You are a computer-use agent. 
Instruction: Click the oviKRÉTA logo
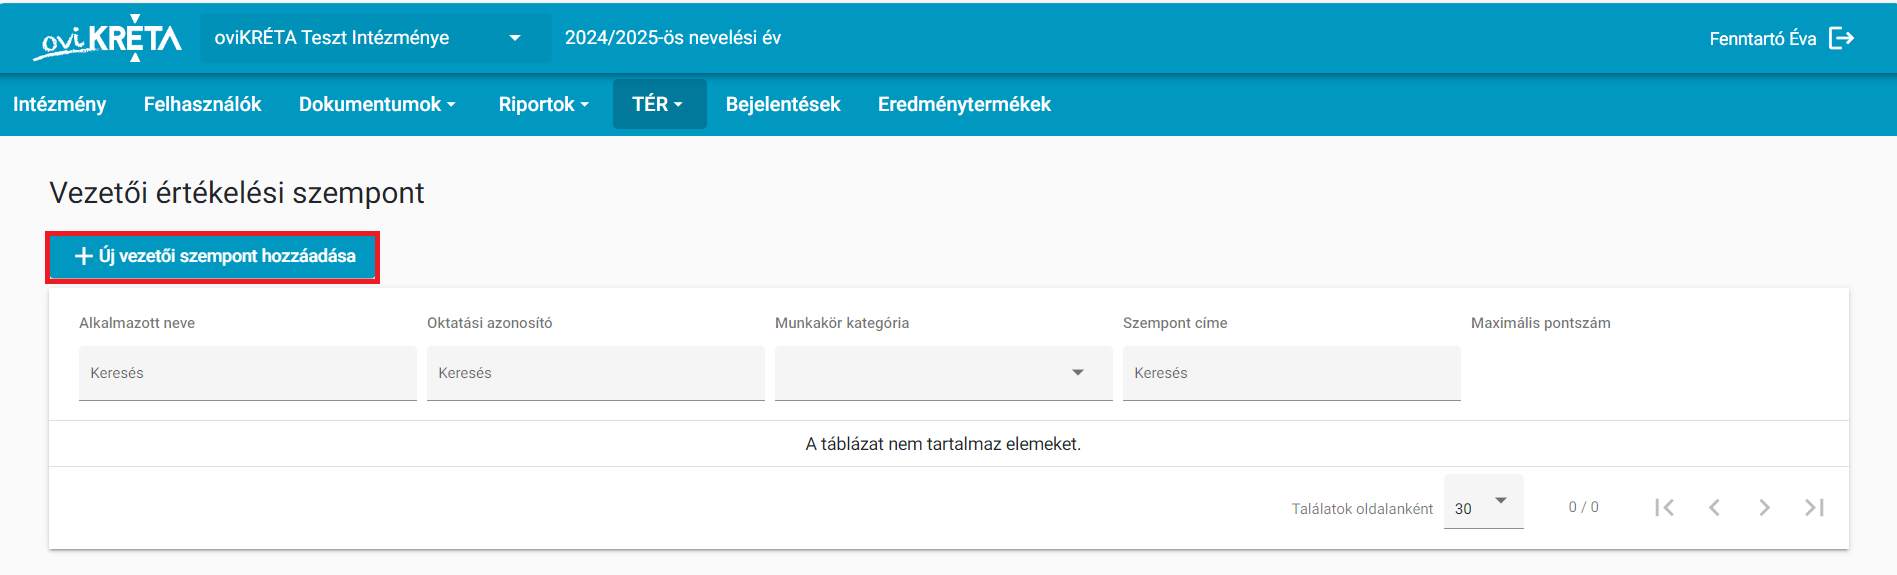[x=107, y=39]
